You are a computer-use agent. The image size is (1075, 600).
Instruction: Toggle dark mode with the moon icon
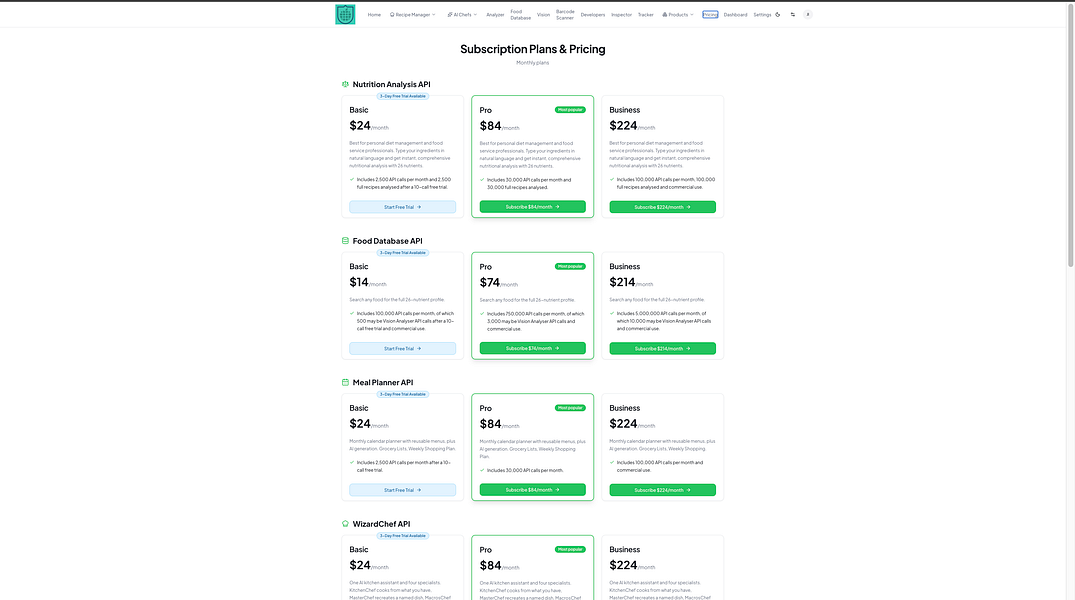pyautogui.click(x=777, y=14)
